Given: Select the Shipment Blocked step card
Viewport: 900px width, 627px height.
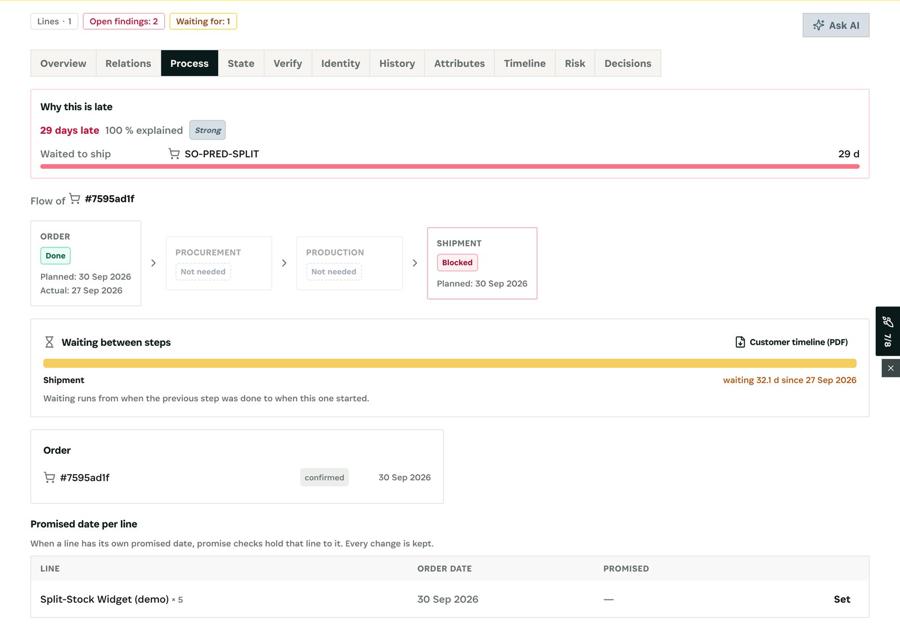Looking at the screenshot, I should (482, 263).
